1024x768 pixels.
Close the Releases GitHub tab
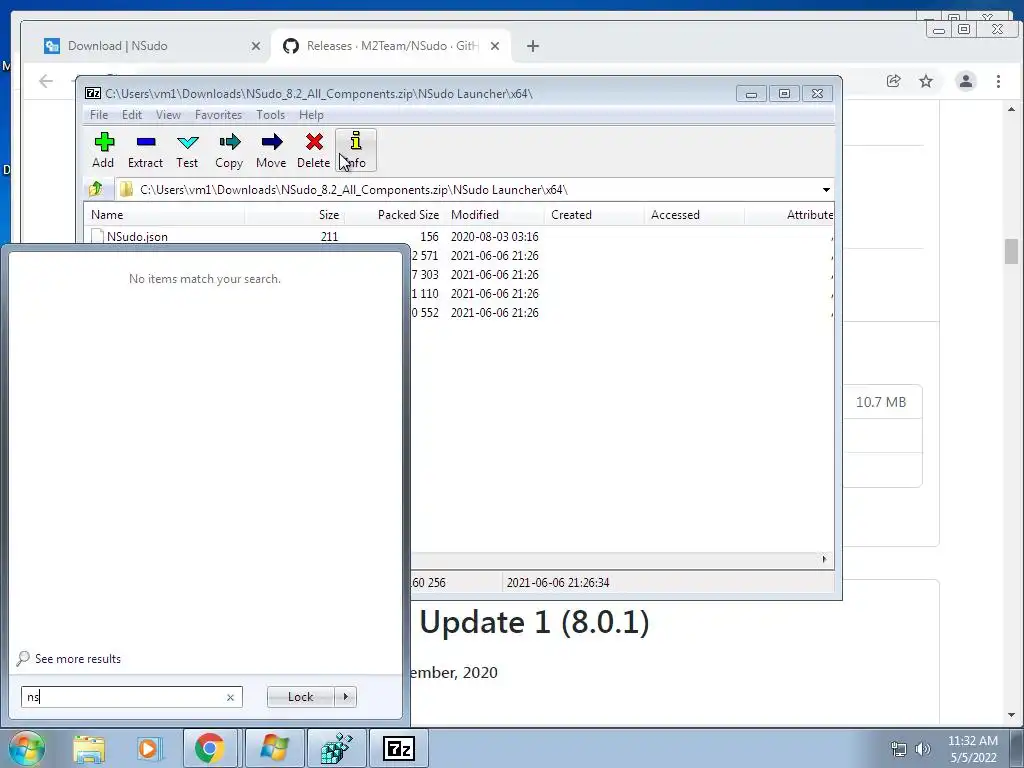tap(495, 46)
